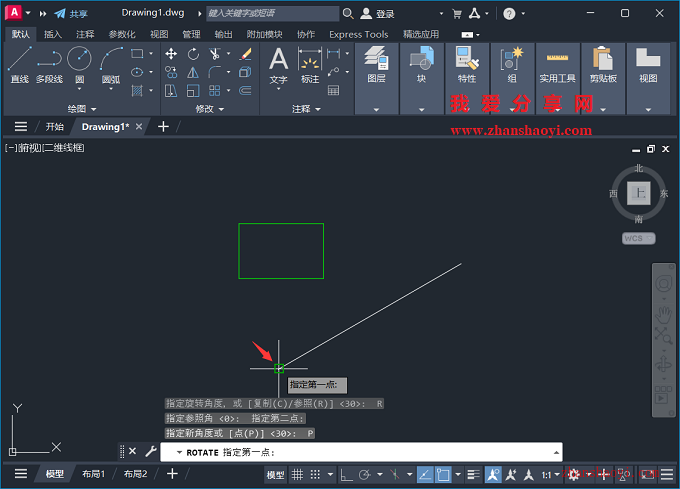Expand the Modify (修改) panel
The width and height of the screenshot is (680, 489).
pyautogui.click(x=209, y=109)
